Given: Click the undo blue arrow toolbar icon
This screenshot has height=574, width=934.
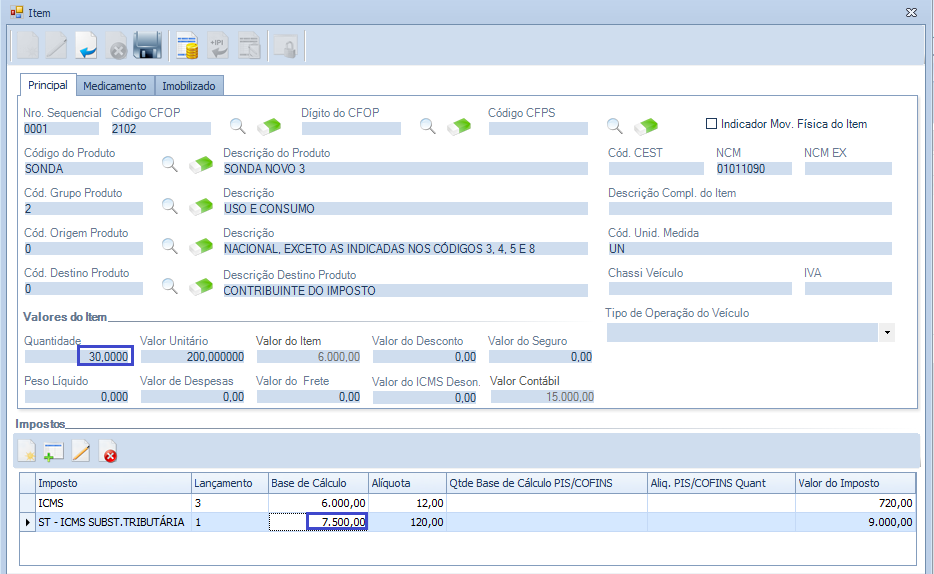Looking at the screenshot, I should pos(87,46).
